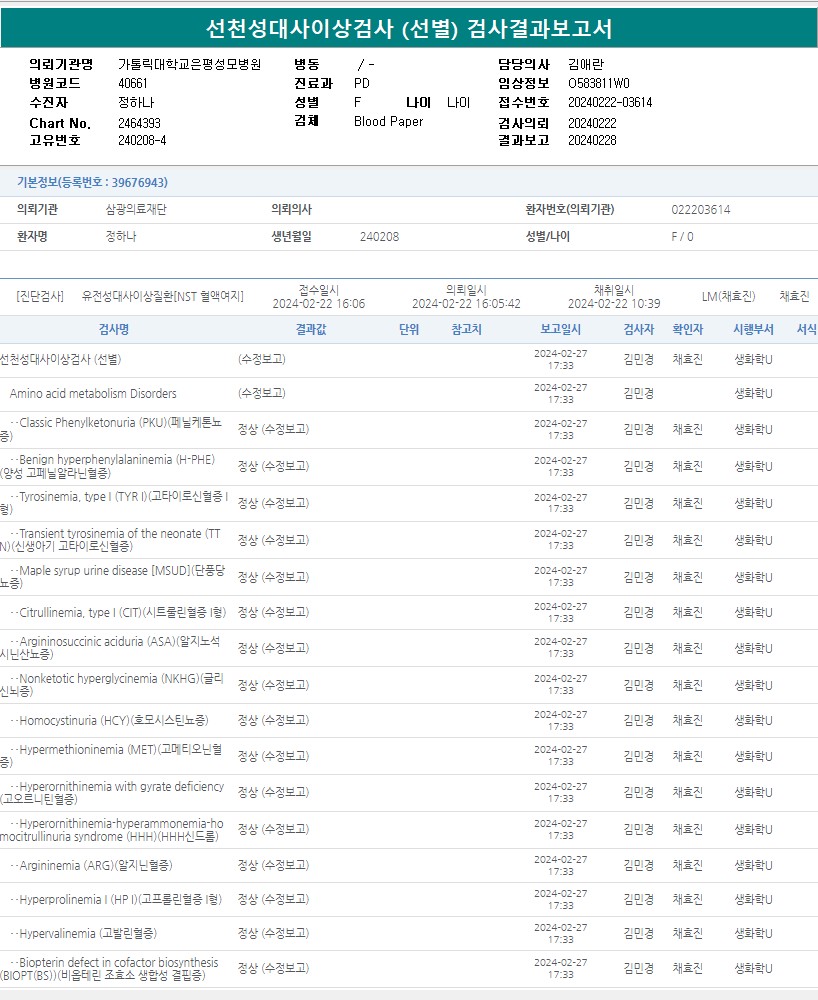
Task: Open the 기본정보 registration number section header
Action: [92, 182]
